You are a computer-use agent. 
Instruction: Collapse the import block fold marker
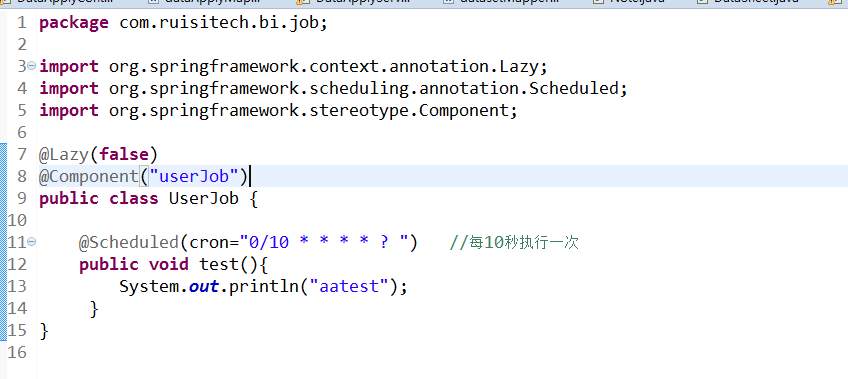(31, 66)
